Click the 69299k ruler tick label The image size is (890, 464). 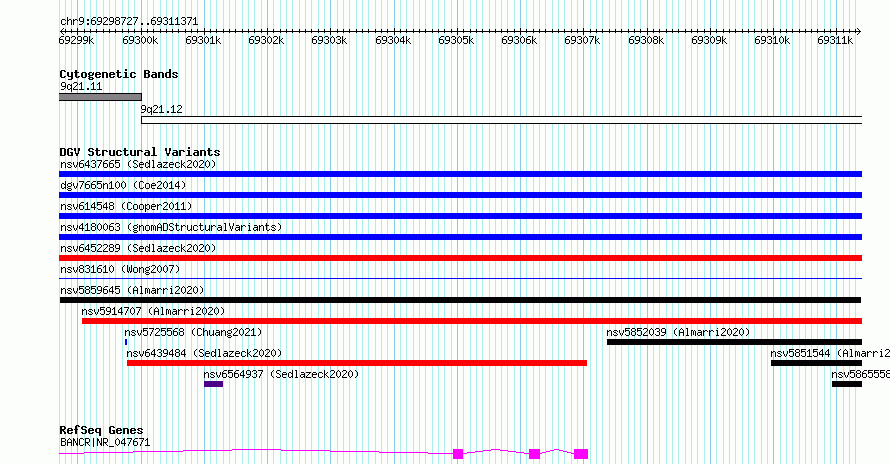(77, 40)
